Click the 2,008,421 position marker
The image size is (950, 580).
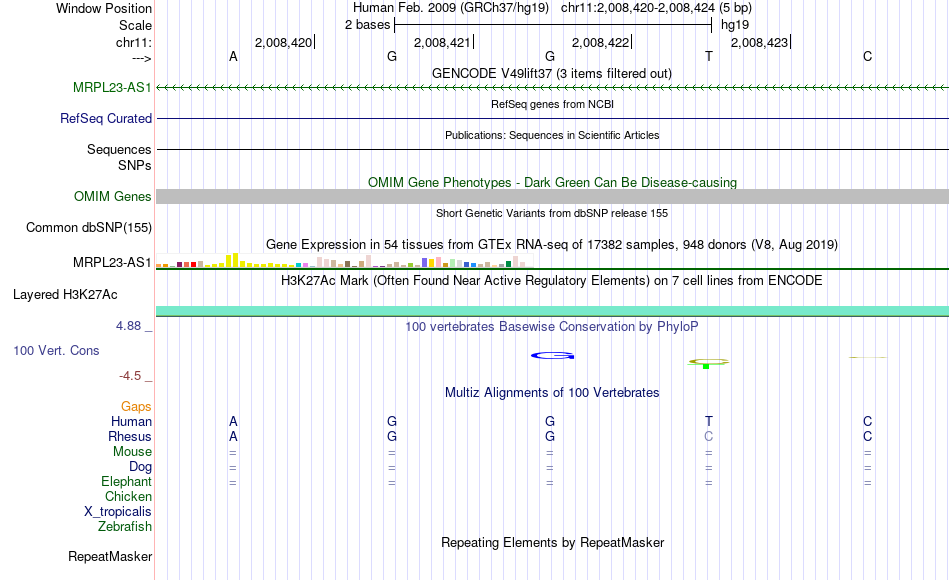442,42
